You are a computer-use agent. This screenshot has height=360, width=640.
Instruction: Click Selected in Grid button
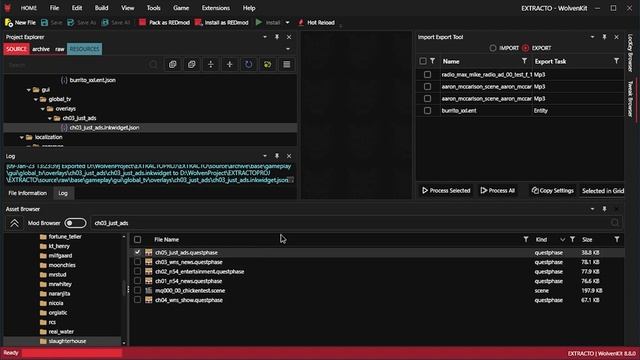pos(602,191)
